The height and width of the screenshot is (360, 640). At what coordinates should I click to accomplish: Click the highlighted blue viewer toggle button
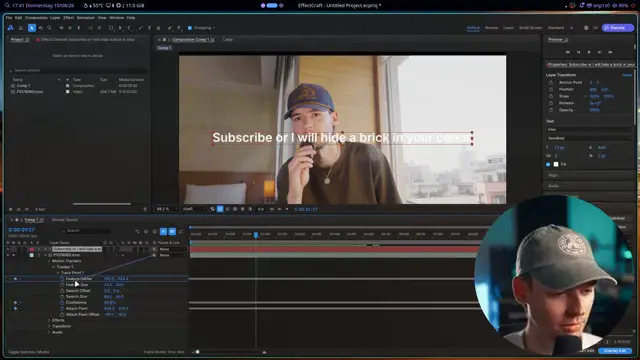click(220, 209)
